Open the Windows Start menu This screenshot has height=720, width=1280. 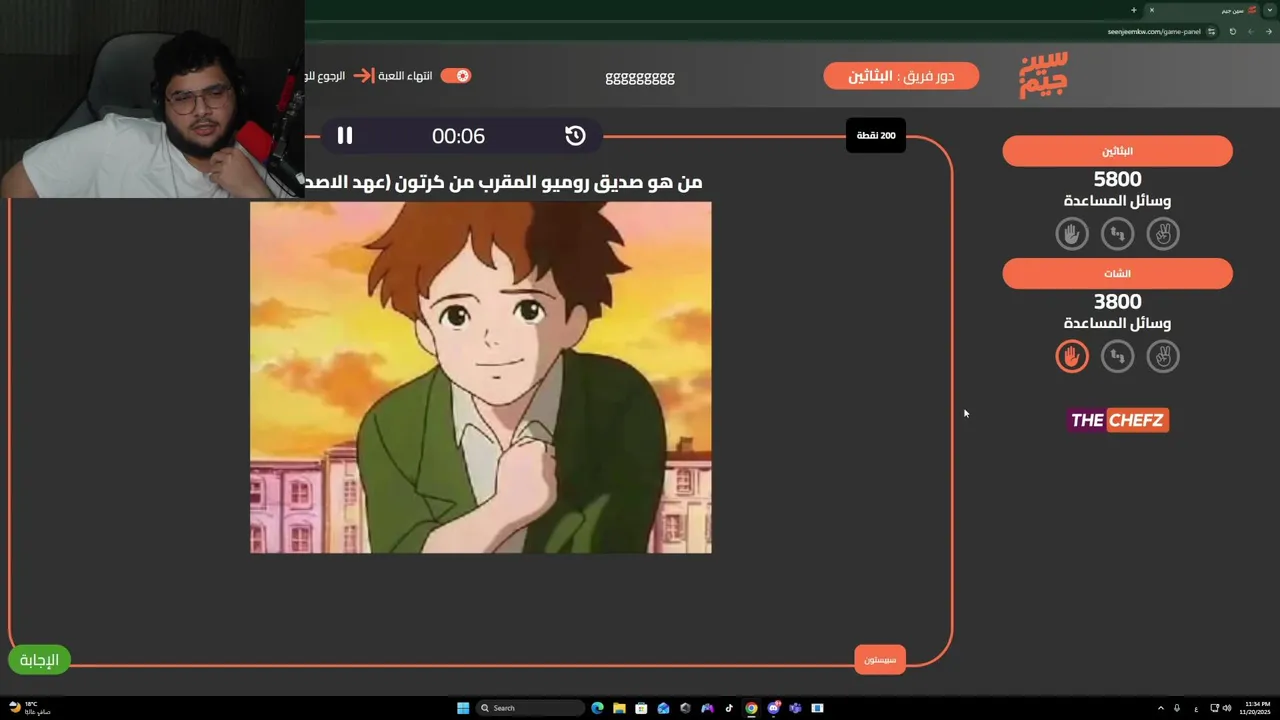point(463,708)
